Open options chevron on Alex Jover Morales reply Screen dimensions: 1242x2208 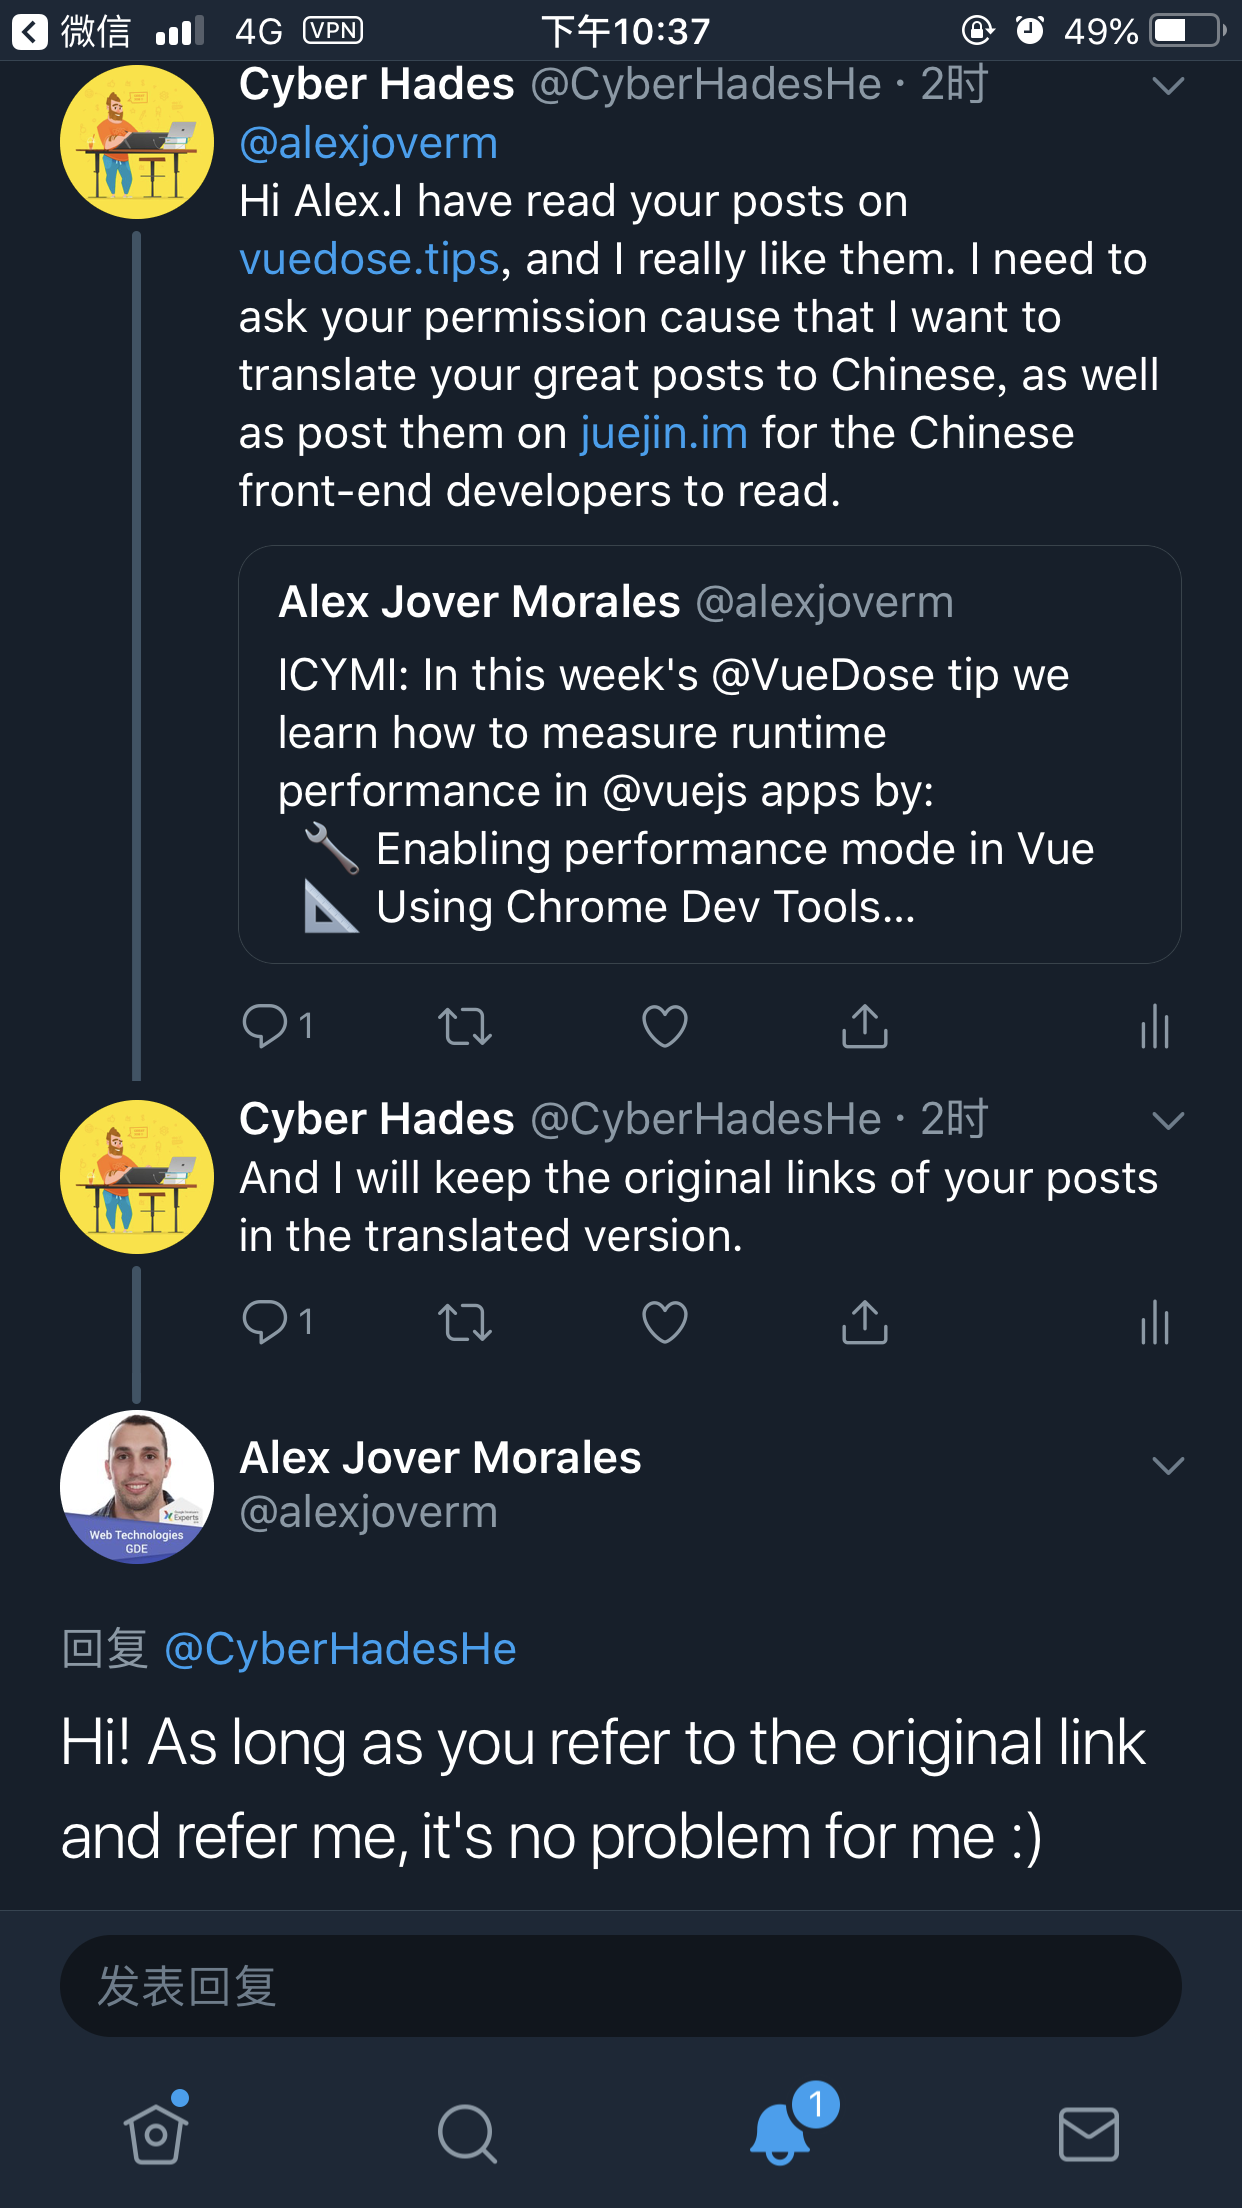tap(1168, 1466)
